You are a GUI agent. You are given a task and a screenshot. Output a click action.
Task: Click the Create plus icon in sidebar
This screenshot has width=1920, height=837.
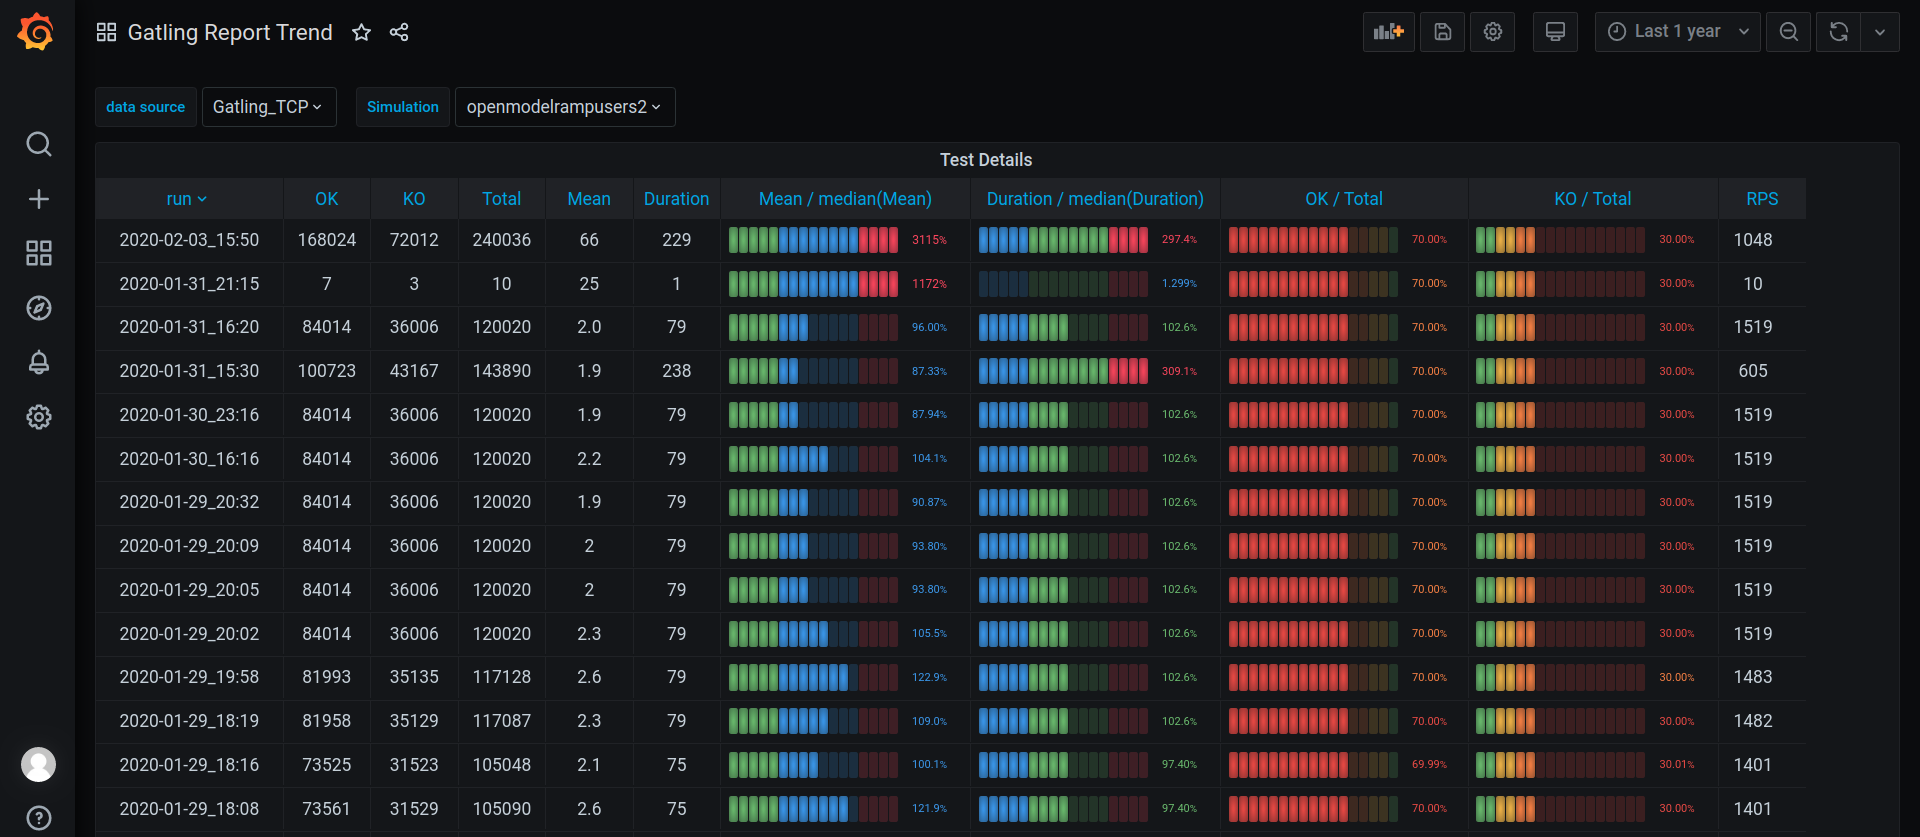pyautogui.click(x=38, y=199)
